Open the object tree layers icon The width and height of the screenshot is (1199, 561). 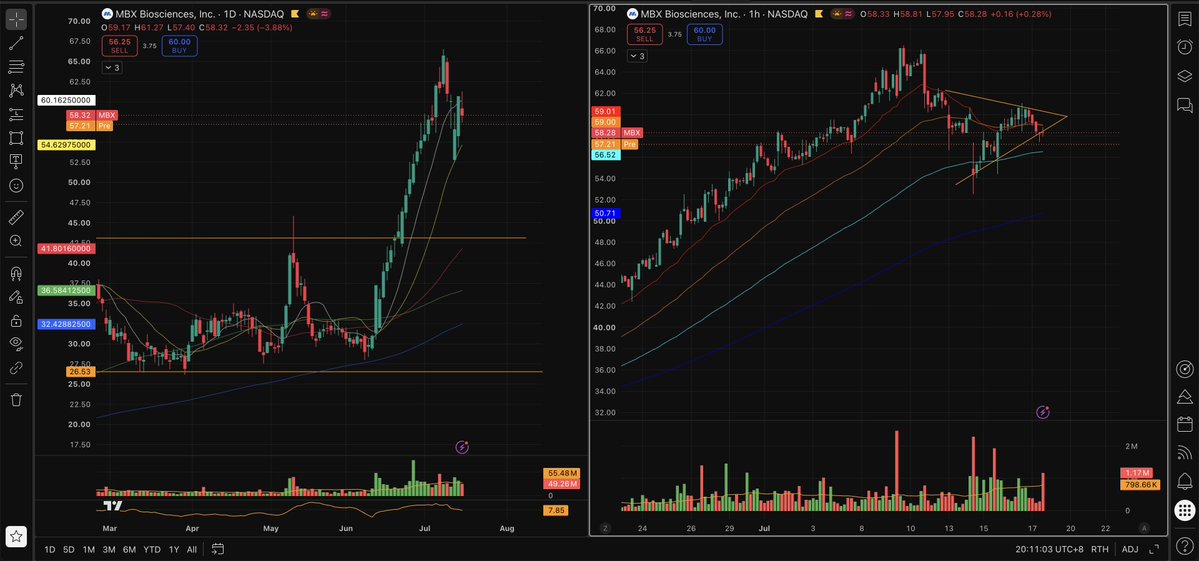1184,76
